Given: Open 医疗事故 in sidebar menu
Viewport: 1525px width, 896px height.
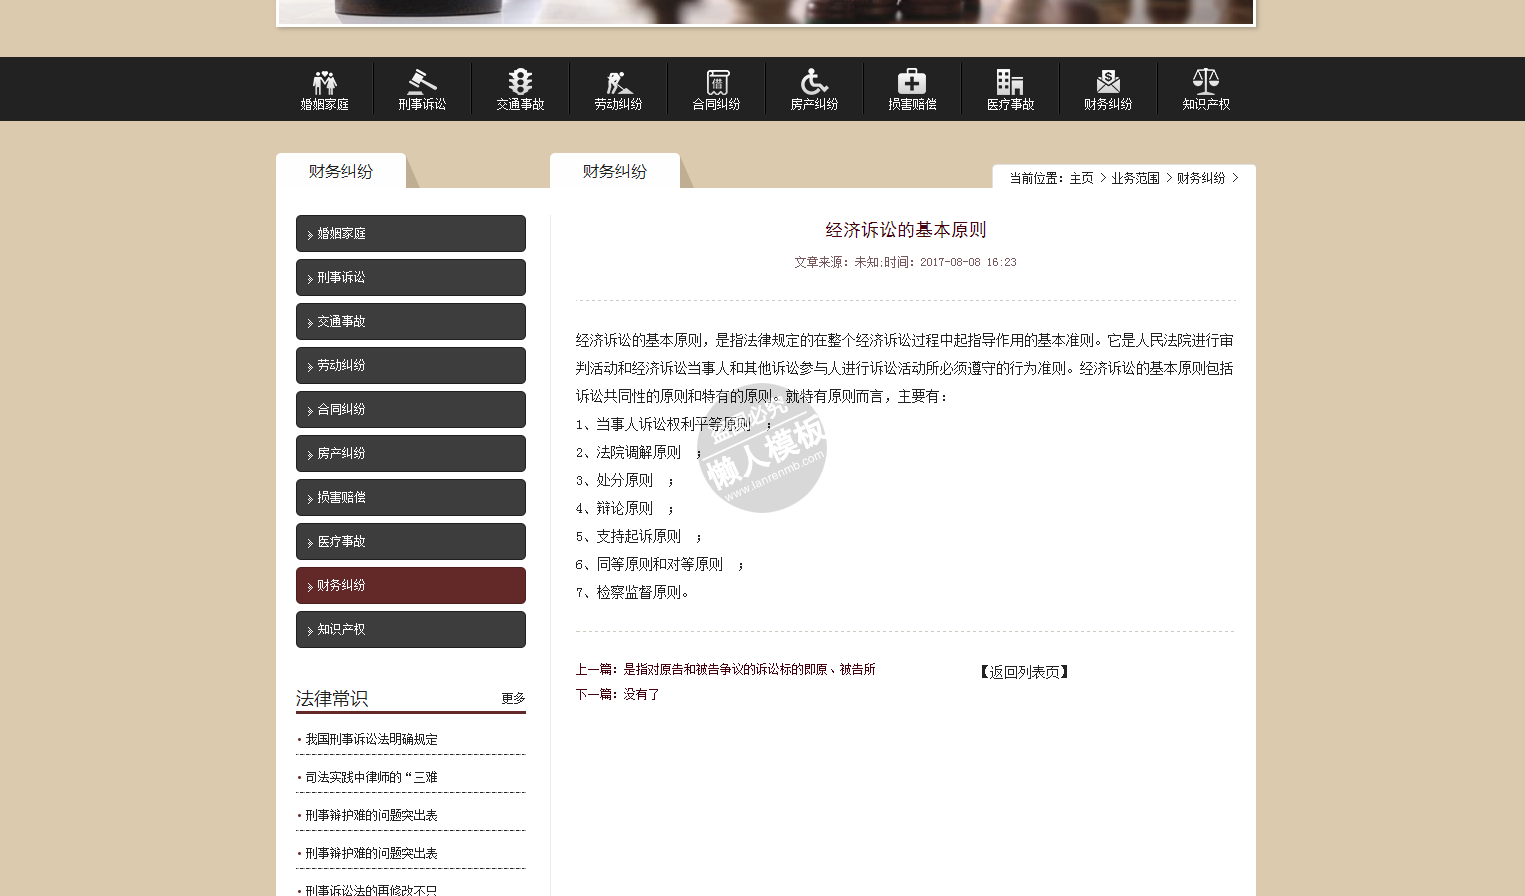Looking at the screenshot, I should [x=410, y=542].
